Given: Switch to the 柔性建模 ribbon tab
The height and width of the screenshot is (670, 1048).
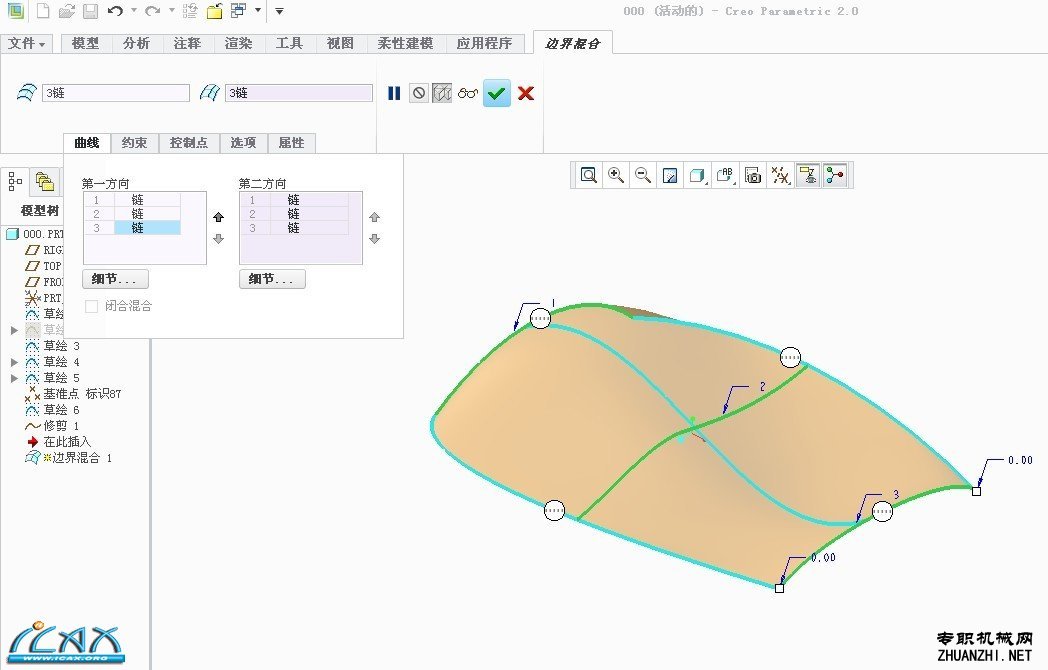Looking at the screenshot, I should (405, 43).
